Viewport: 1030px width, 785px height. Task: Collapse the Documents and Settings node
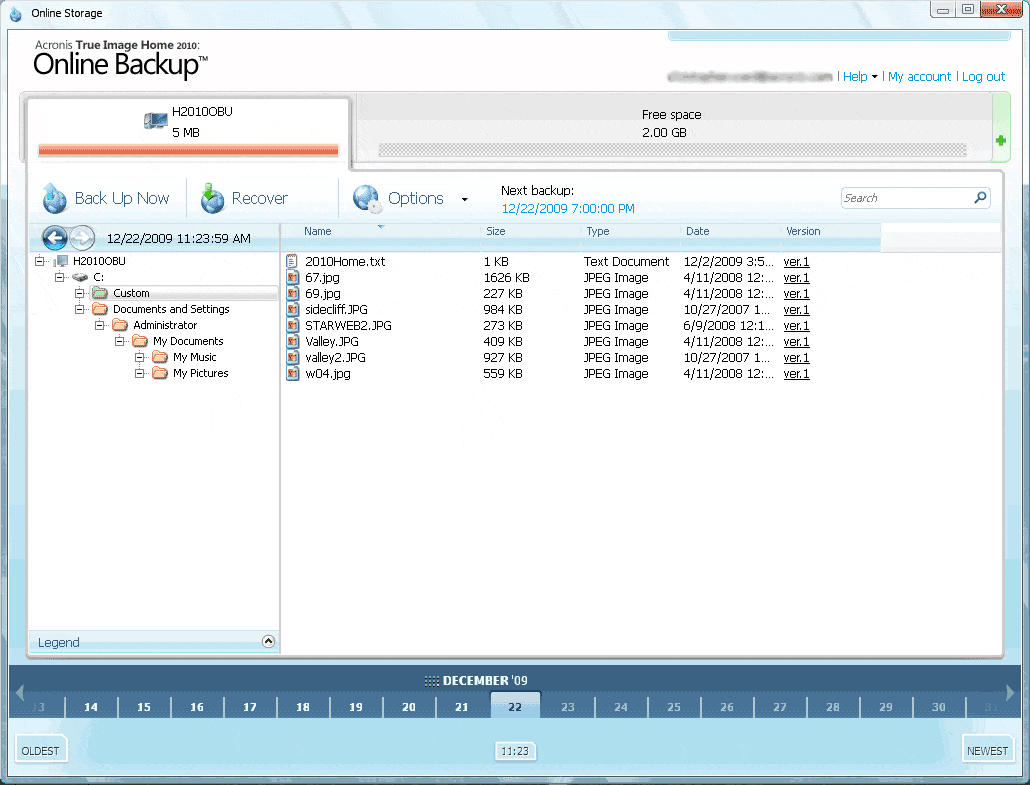pos(79,309)
